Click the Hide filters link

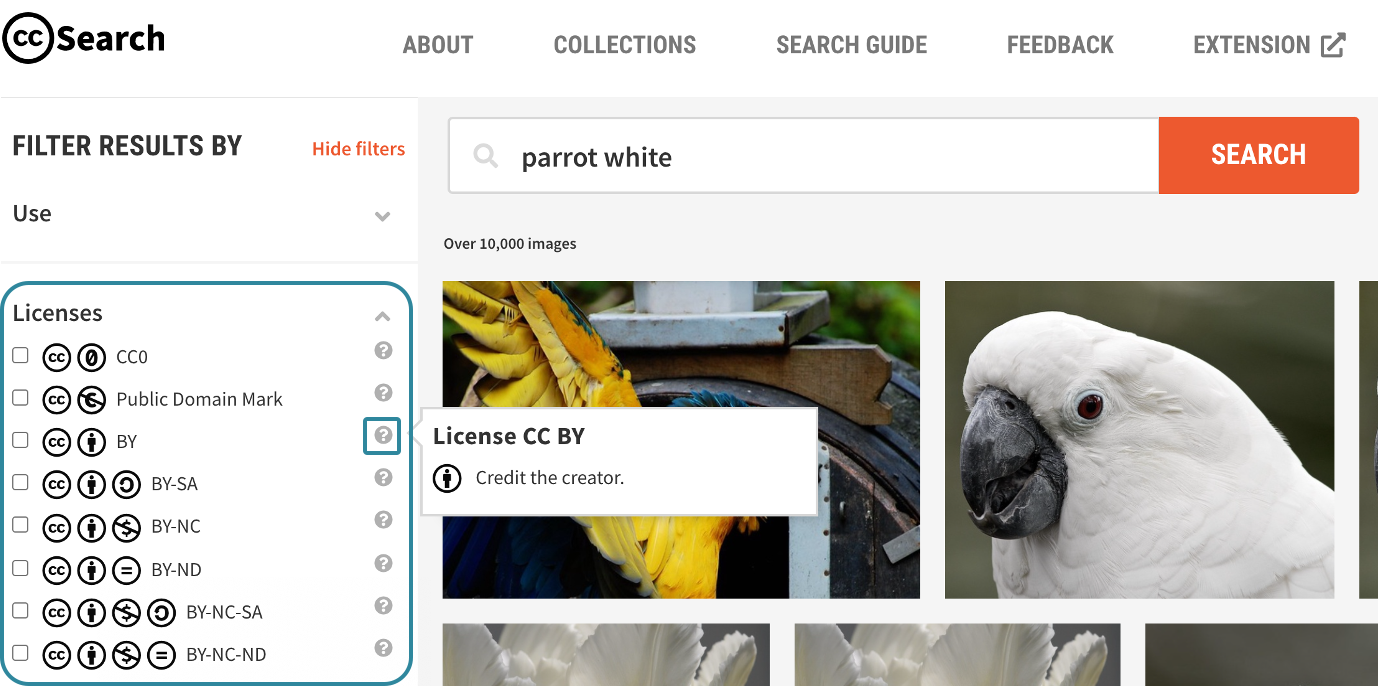tap(358, 148)
